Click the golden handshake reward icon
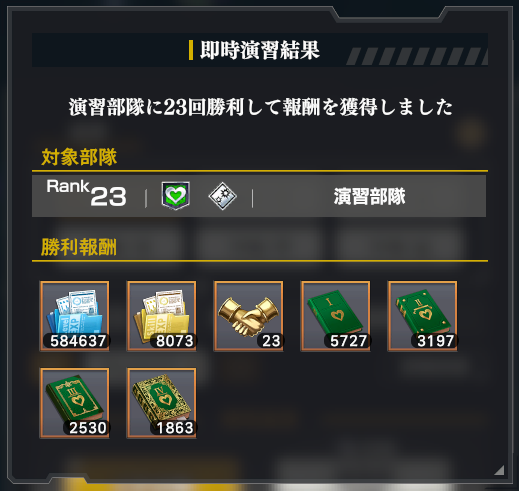Viewport: 519px width, 491px height. point(248,316)
